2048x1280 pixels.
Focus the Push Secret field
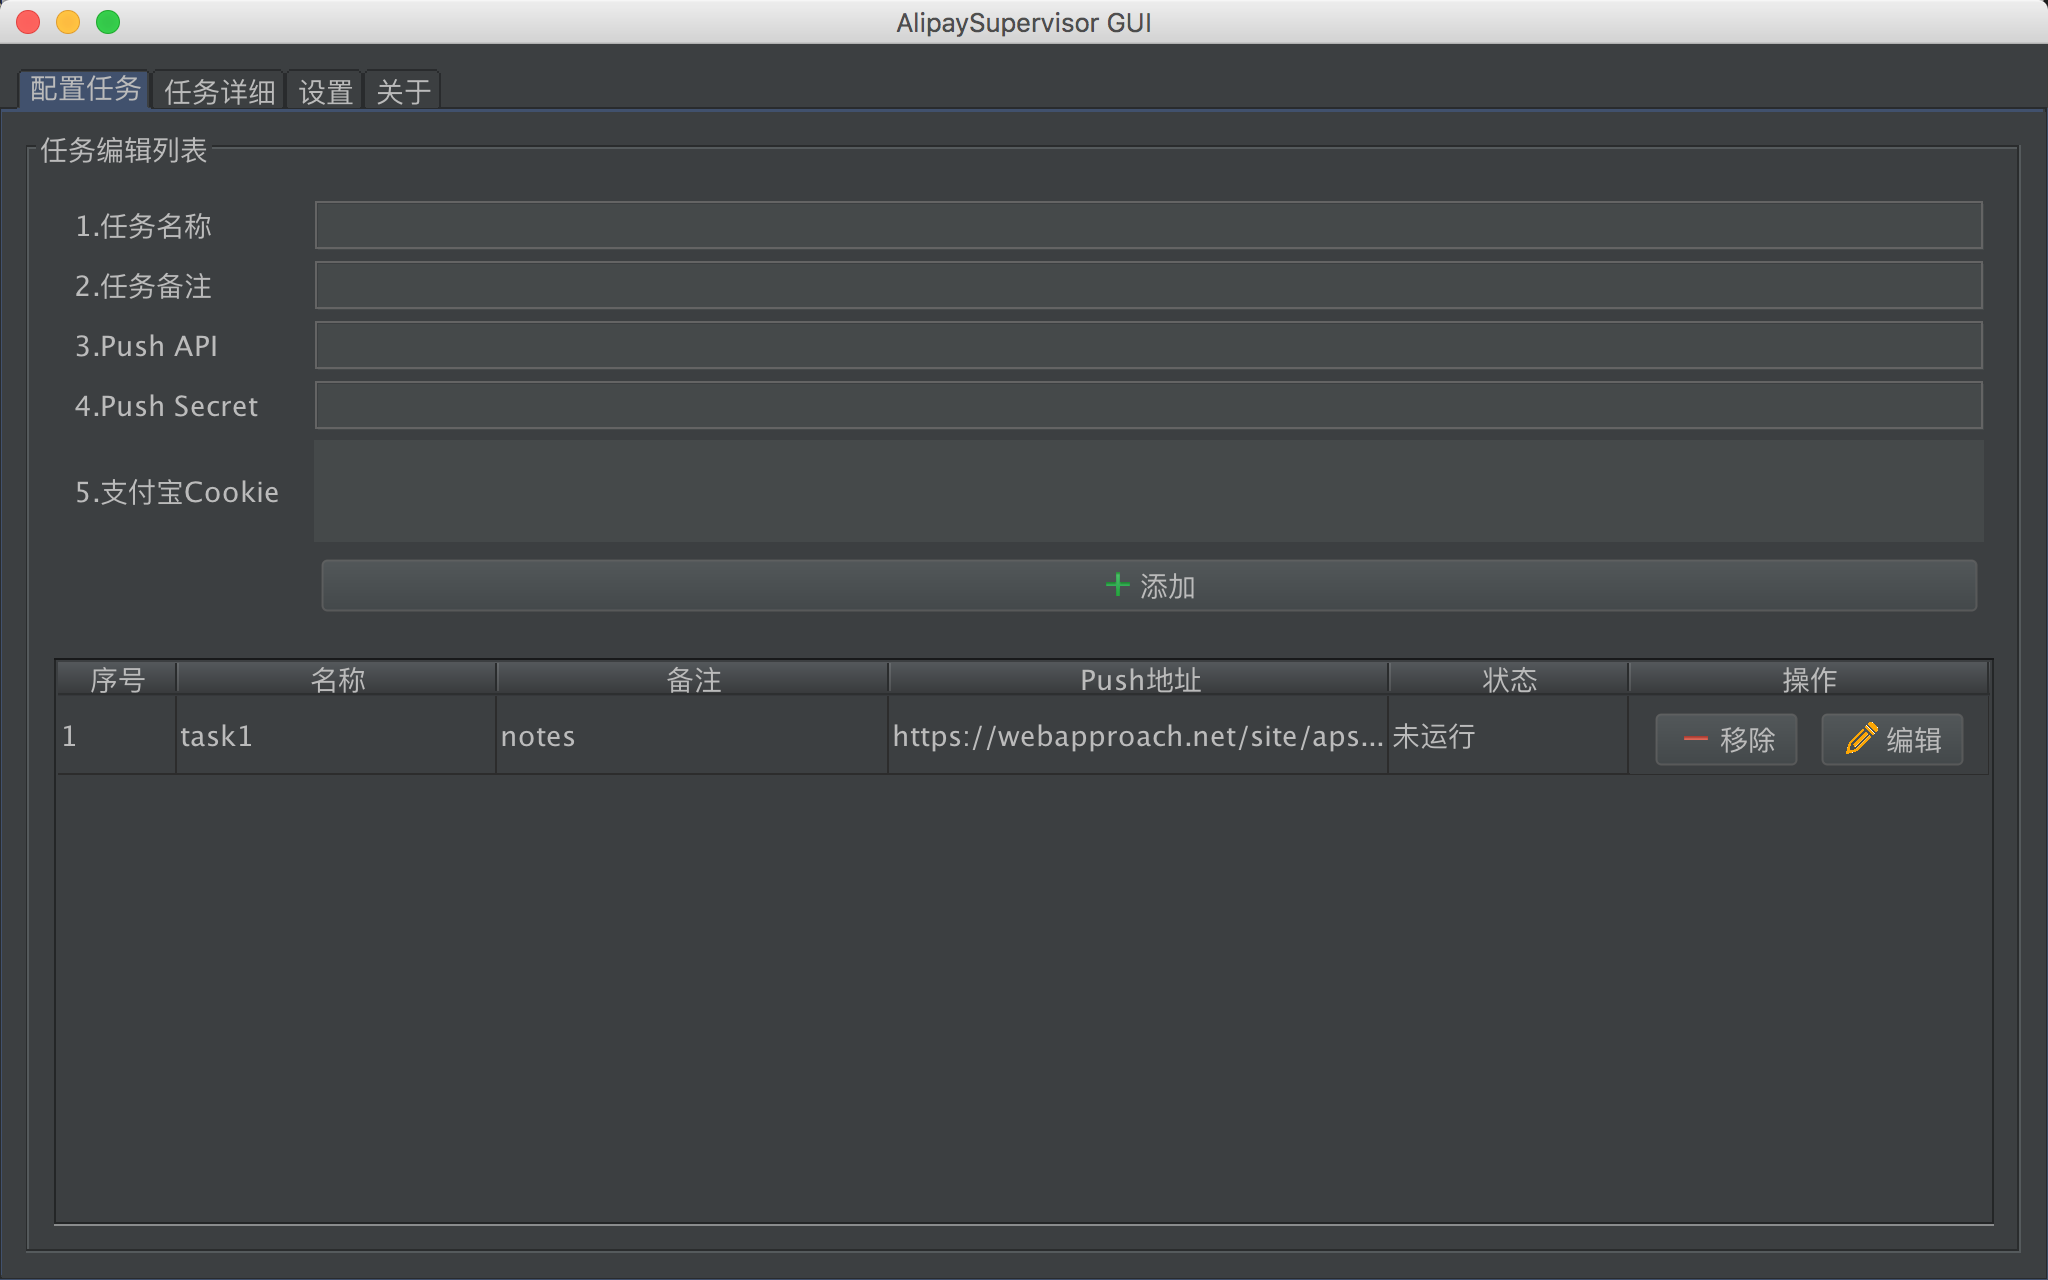point(1148,406)
